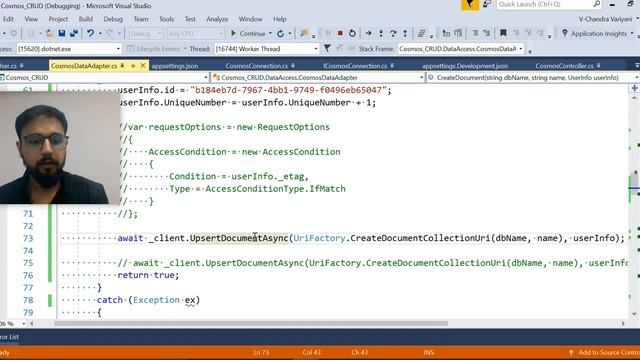This screenshot has height=360, width=640.
Task: Switch to the ICosmosConnection.cs tab
Action: [x=355, y=66]
